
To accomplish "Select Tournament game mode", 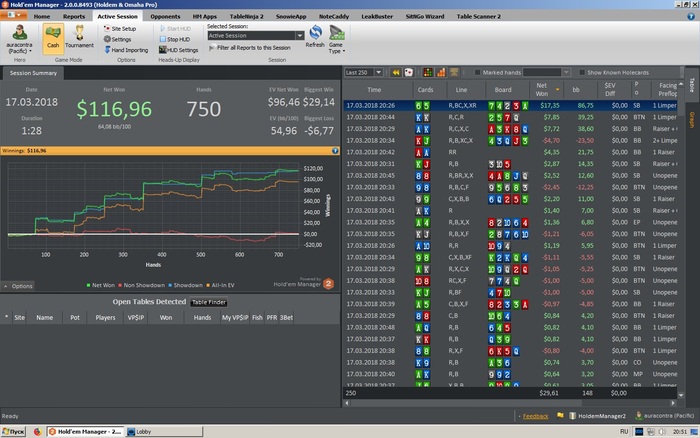I will point(79,37).
